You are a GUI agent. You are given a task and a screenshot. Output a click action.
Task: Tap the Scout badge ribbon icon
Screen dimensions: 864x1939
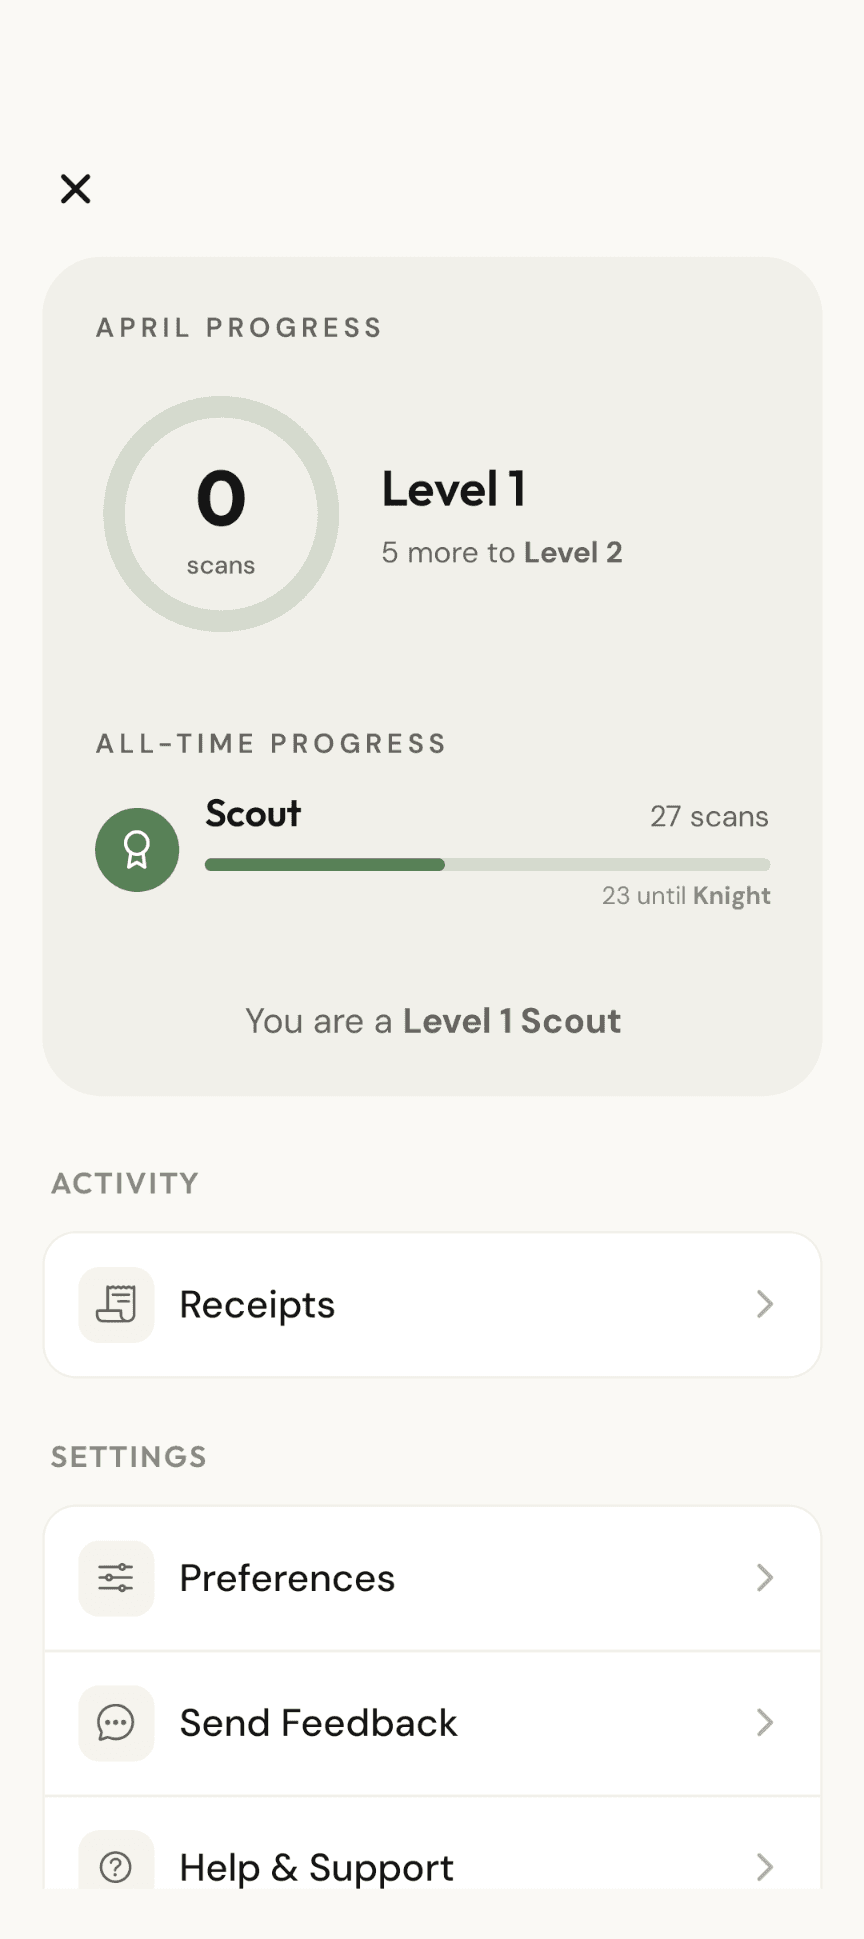pos(137,850)
